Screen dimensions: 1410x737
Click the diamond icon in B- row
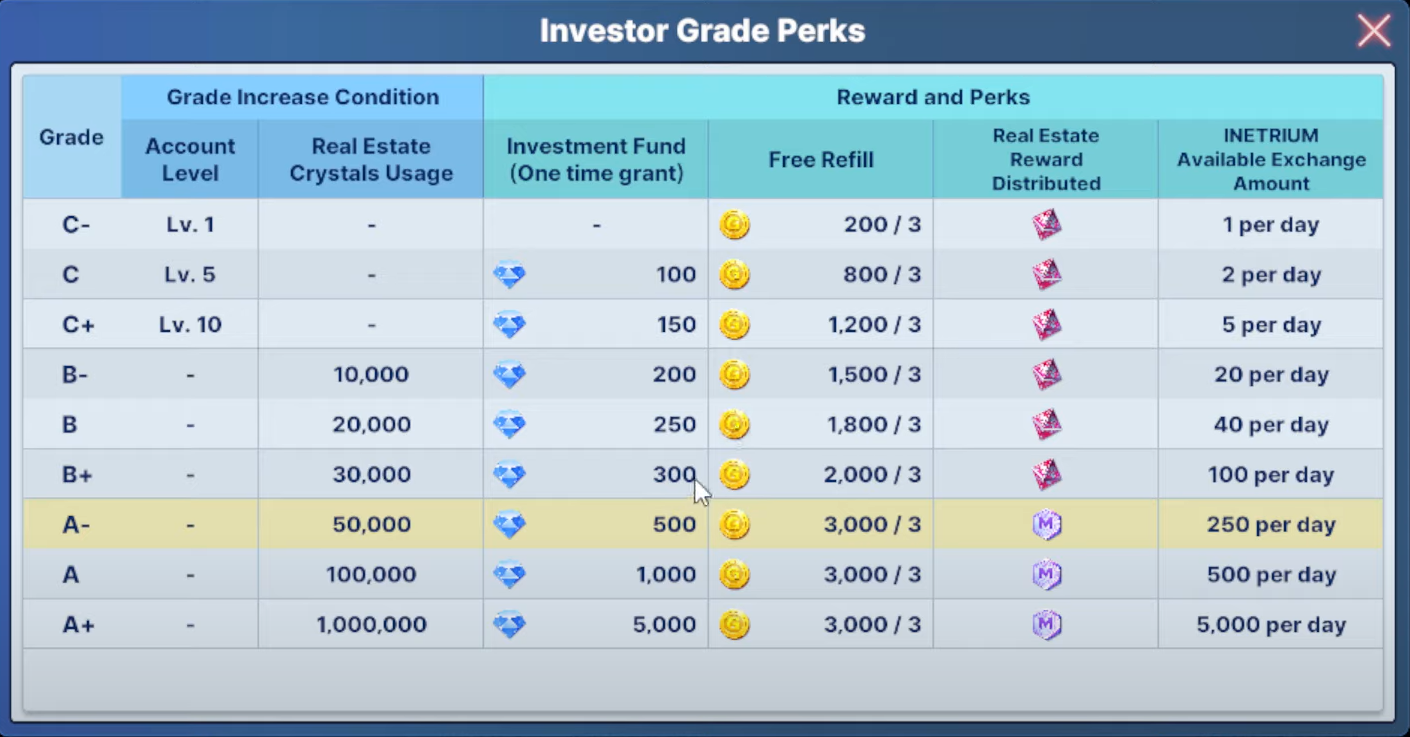[509, 375]
